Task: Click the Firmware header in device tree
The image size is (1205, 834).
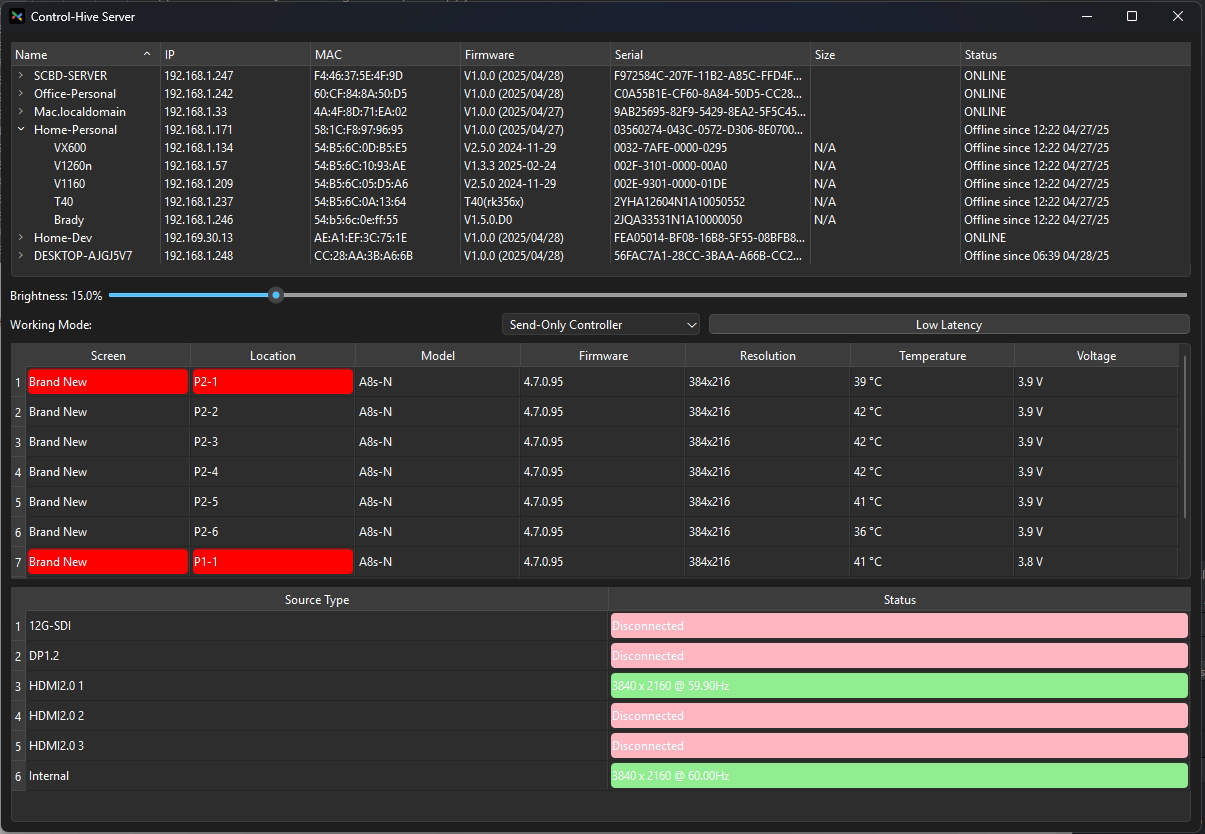Action: click(535, 55)
